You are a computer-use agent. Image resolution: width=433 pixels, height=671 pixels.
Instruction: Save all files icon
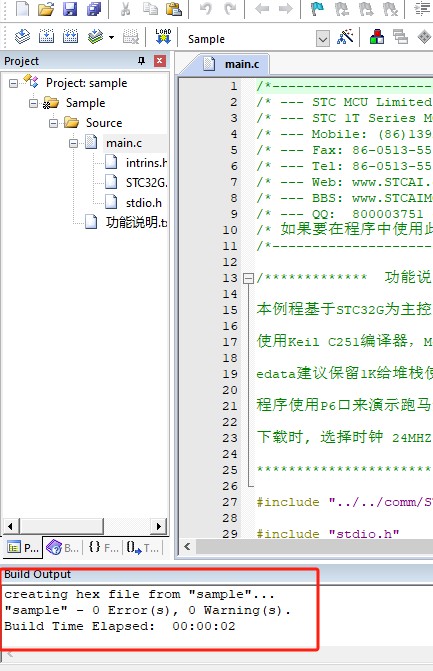(94, 8)
